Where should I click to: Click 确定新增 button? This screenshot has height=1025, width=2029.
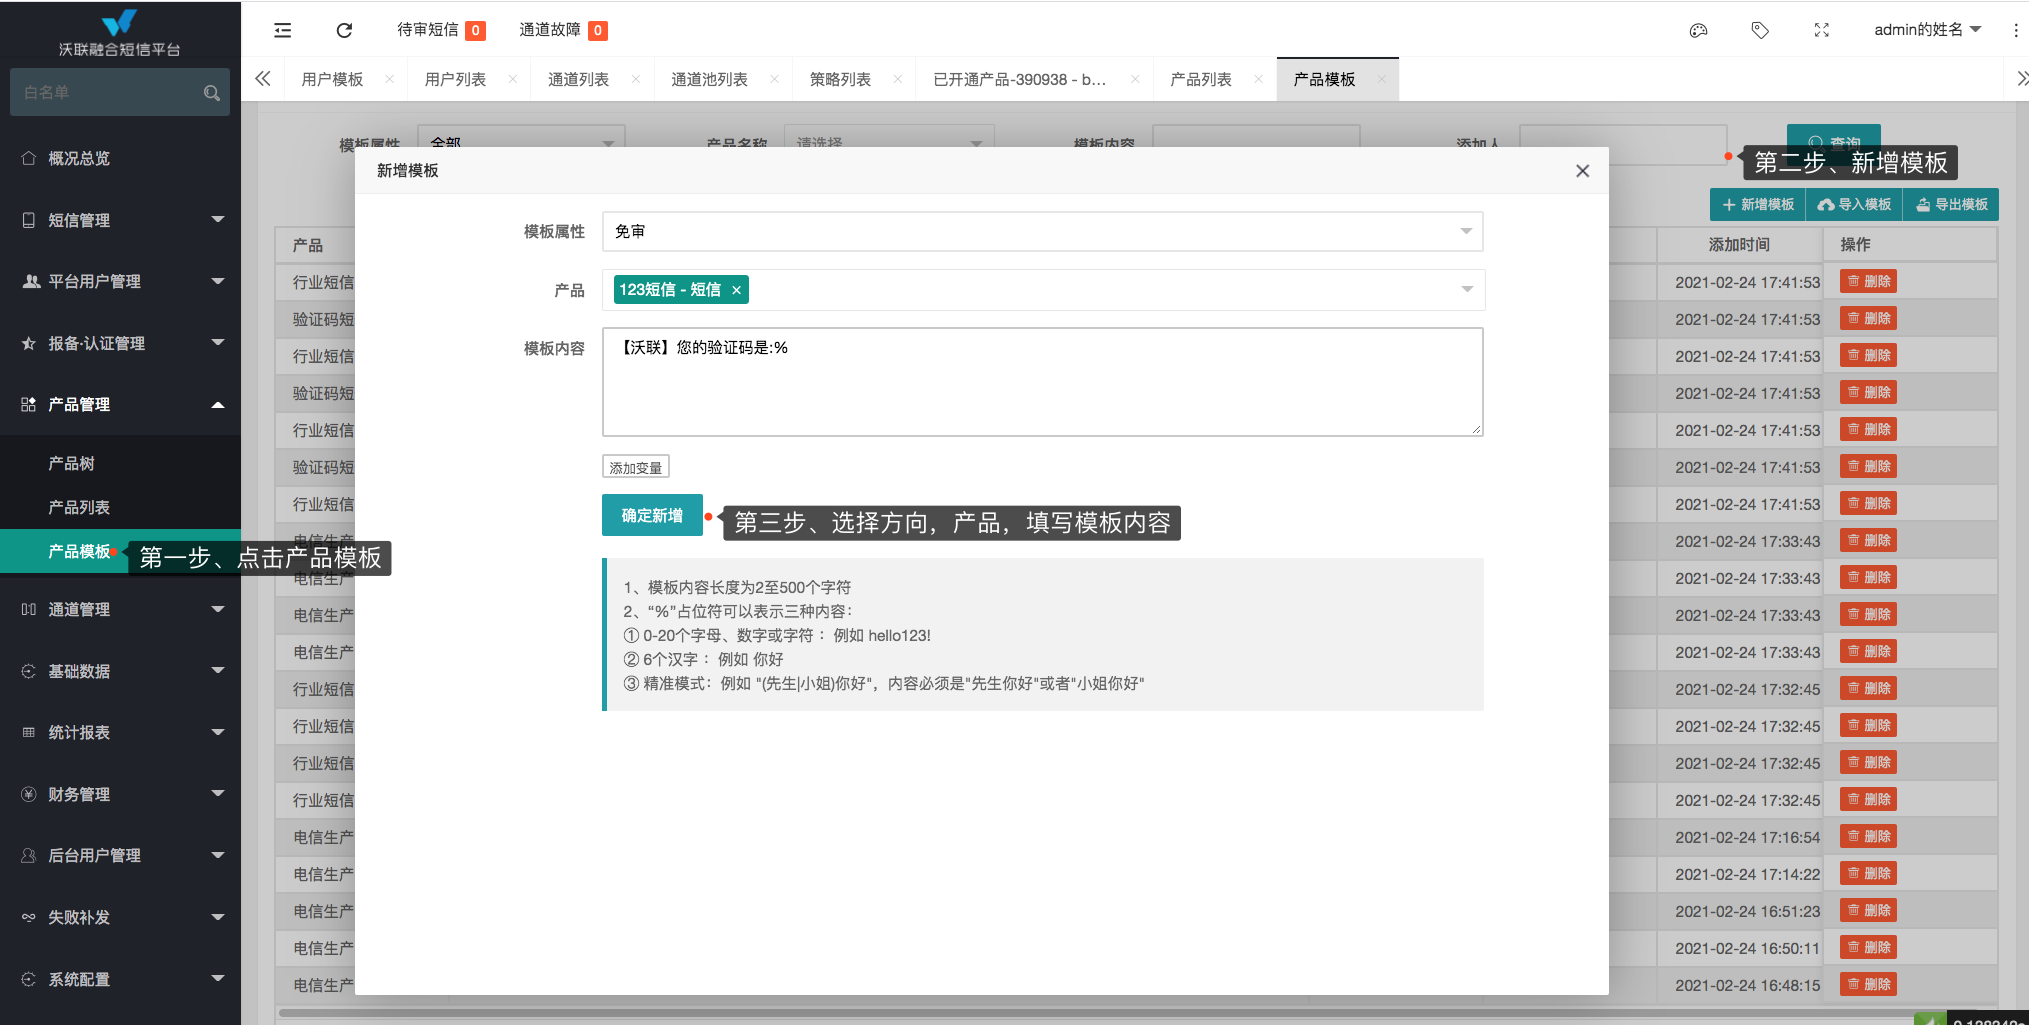coord(652,515)
